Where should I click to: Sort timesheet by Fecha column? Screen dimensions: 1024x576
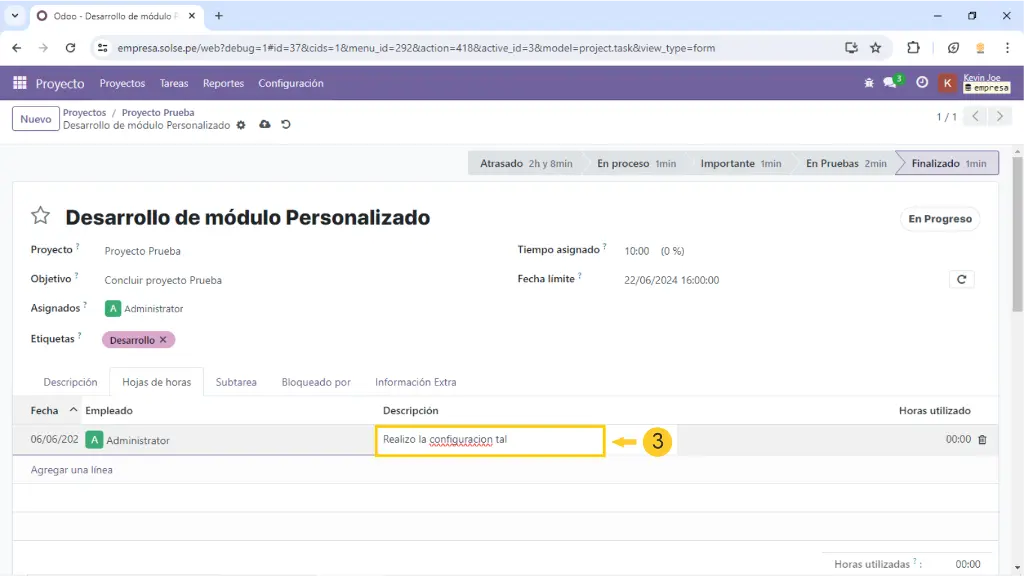point(45,410)
